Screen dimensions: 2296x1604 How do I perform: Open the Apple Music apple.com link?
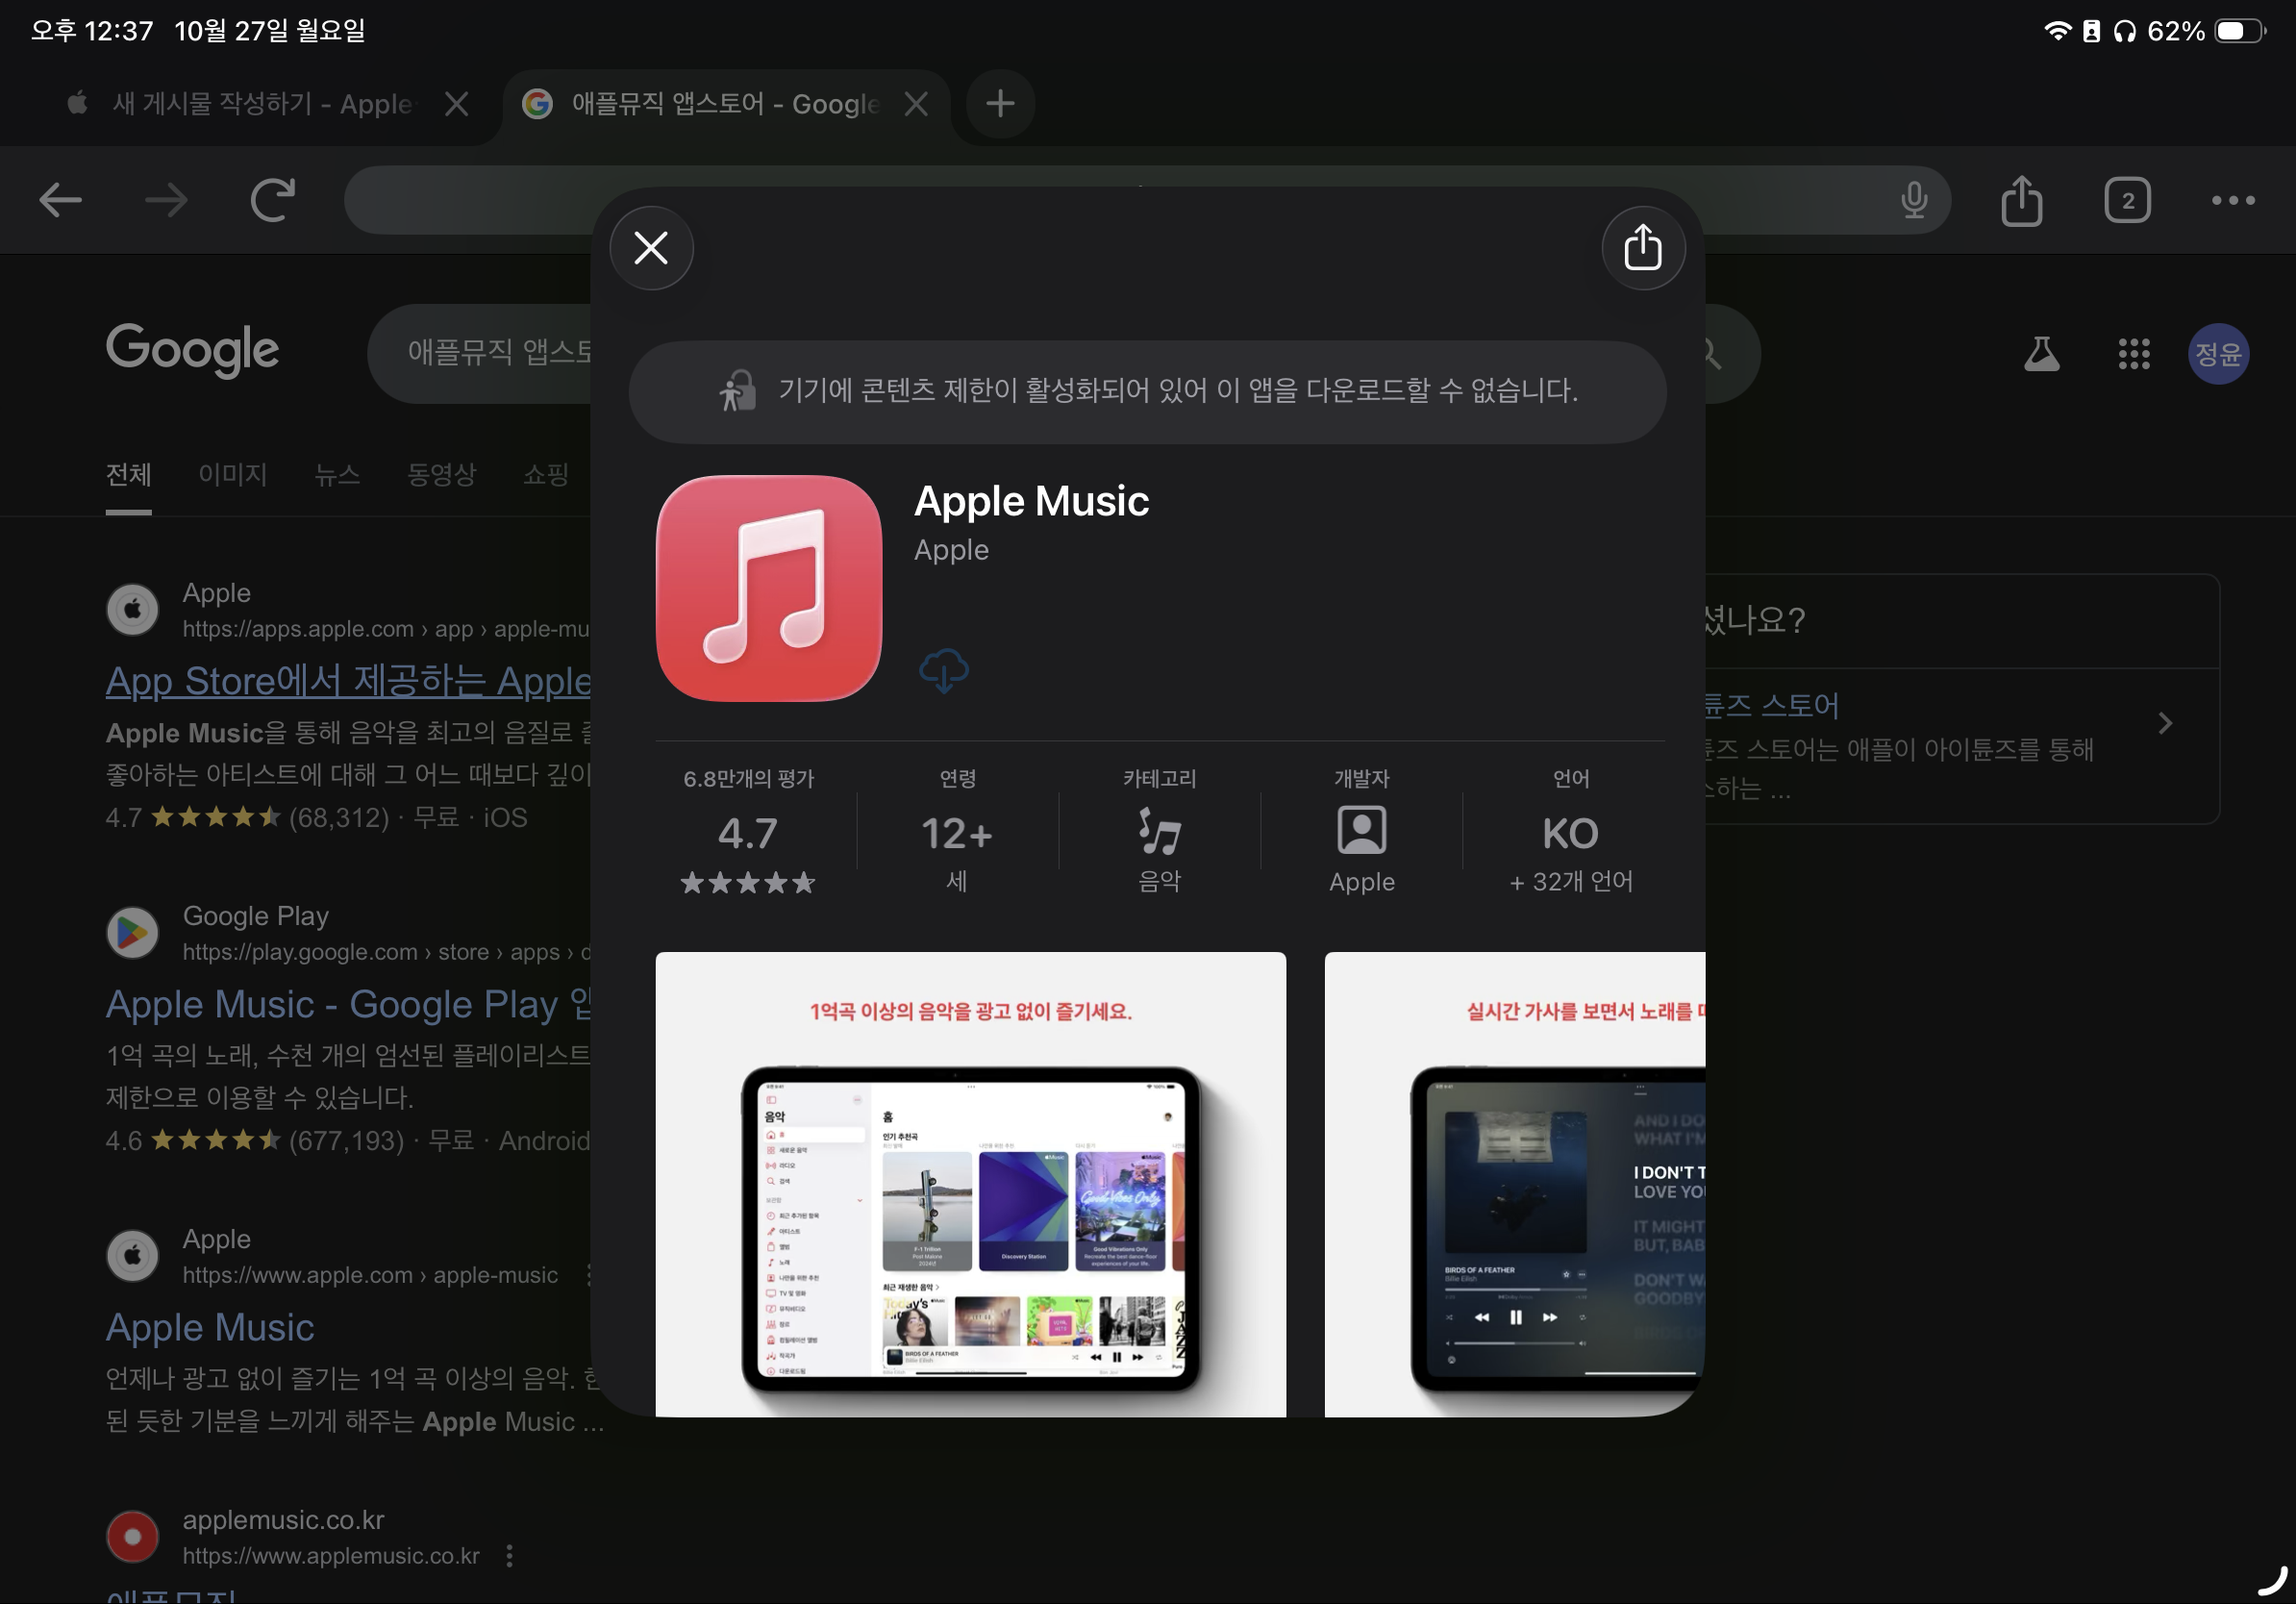(210, 1327)
